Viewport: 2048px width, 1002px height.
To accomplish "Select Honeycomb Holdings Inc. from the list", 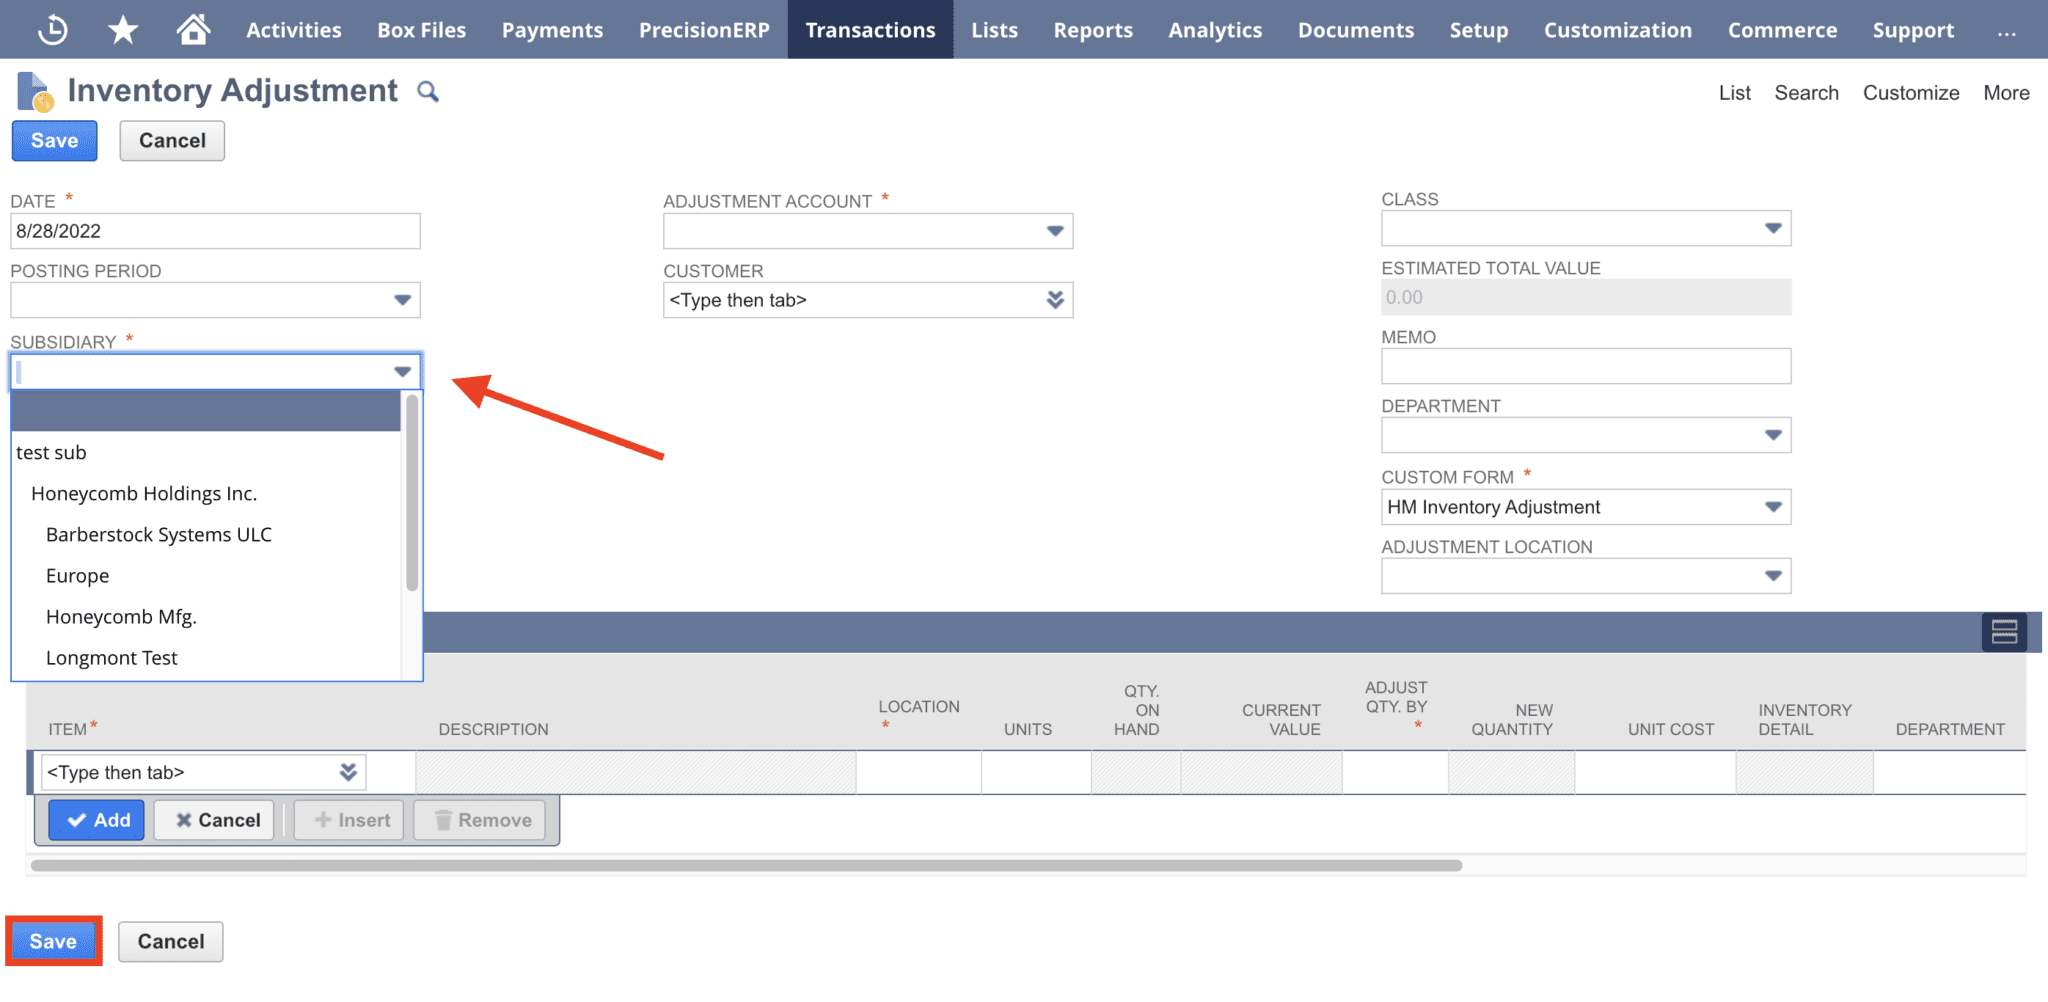I will 145,492.
